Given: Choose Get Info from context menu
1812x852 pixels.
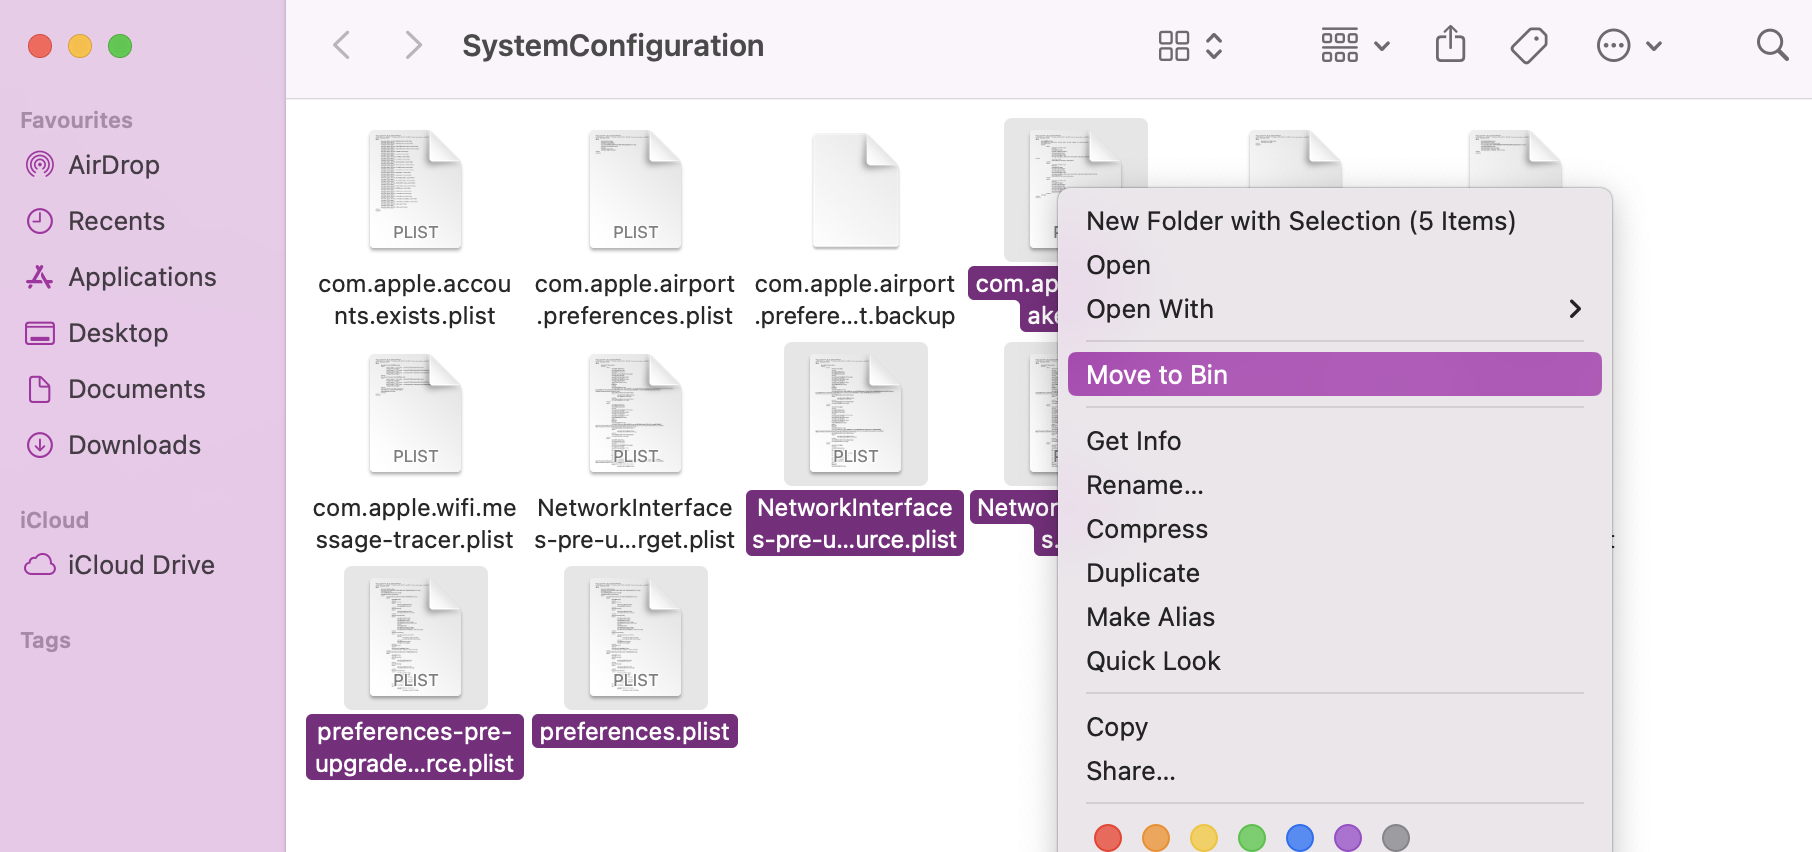Looking at the screenshot, I should point(1334,441).
